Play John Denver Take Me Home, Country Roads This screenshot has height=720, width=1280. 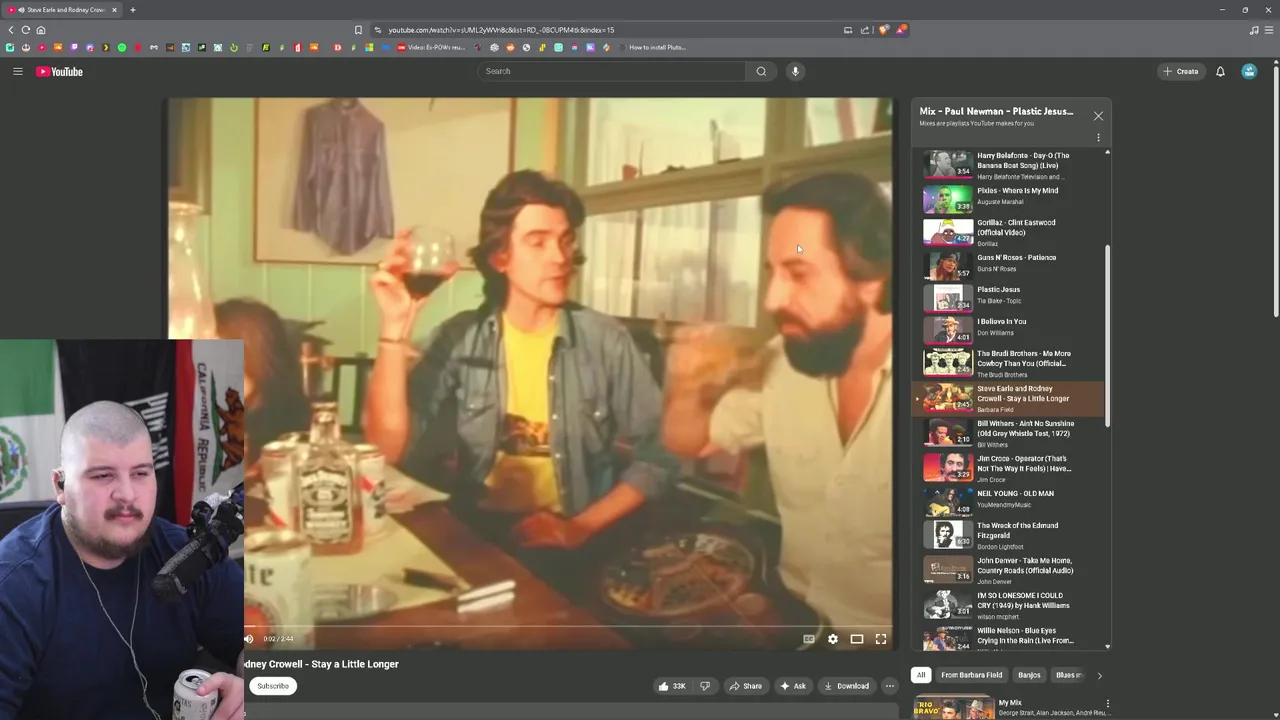(1009, 570)
